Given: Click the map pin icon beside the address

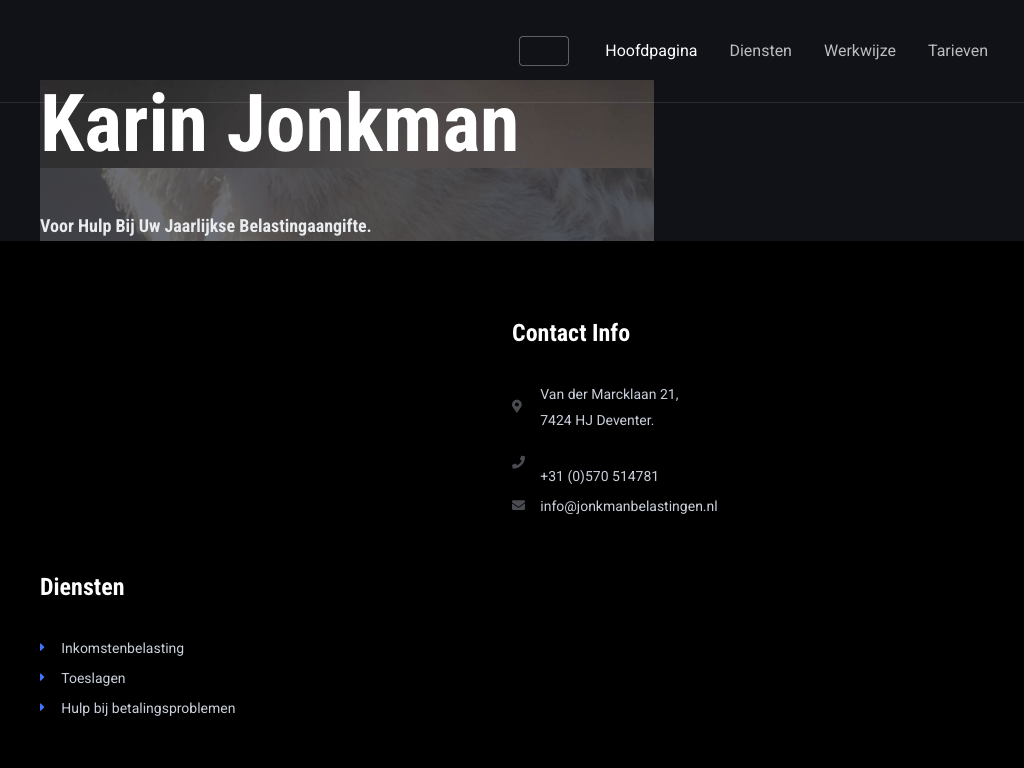Looking at the screenshot, I should pyautogui.click(x=517, y=406).
